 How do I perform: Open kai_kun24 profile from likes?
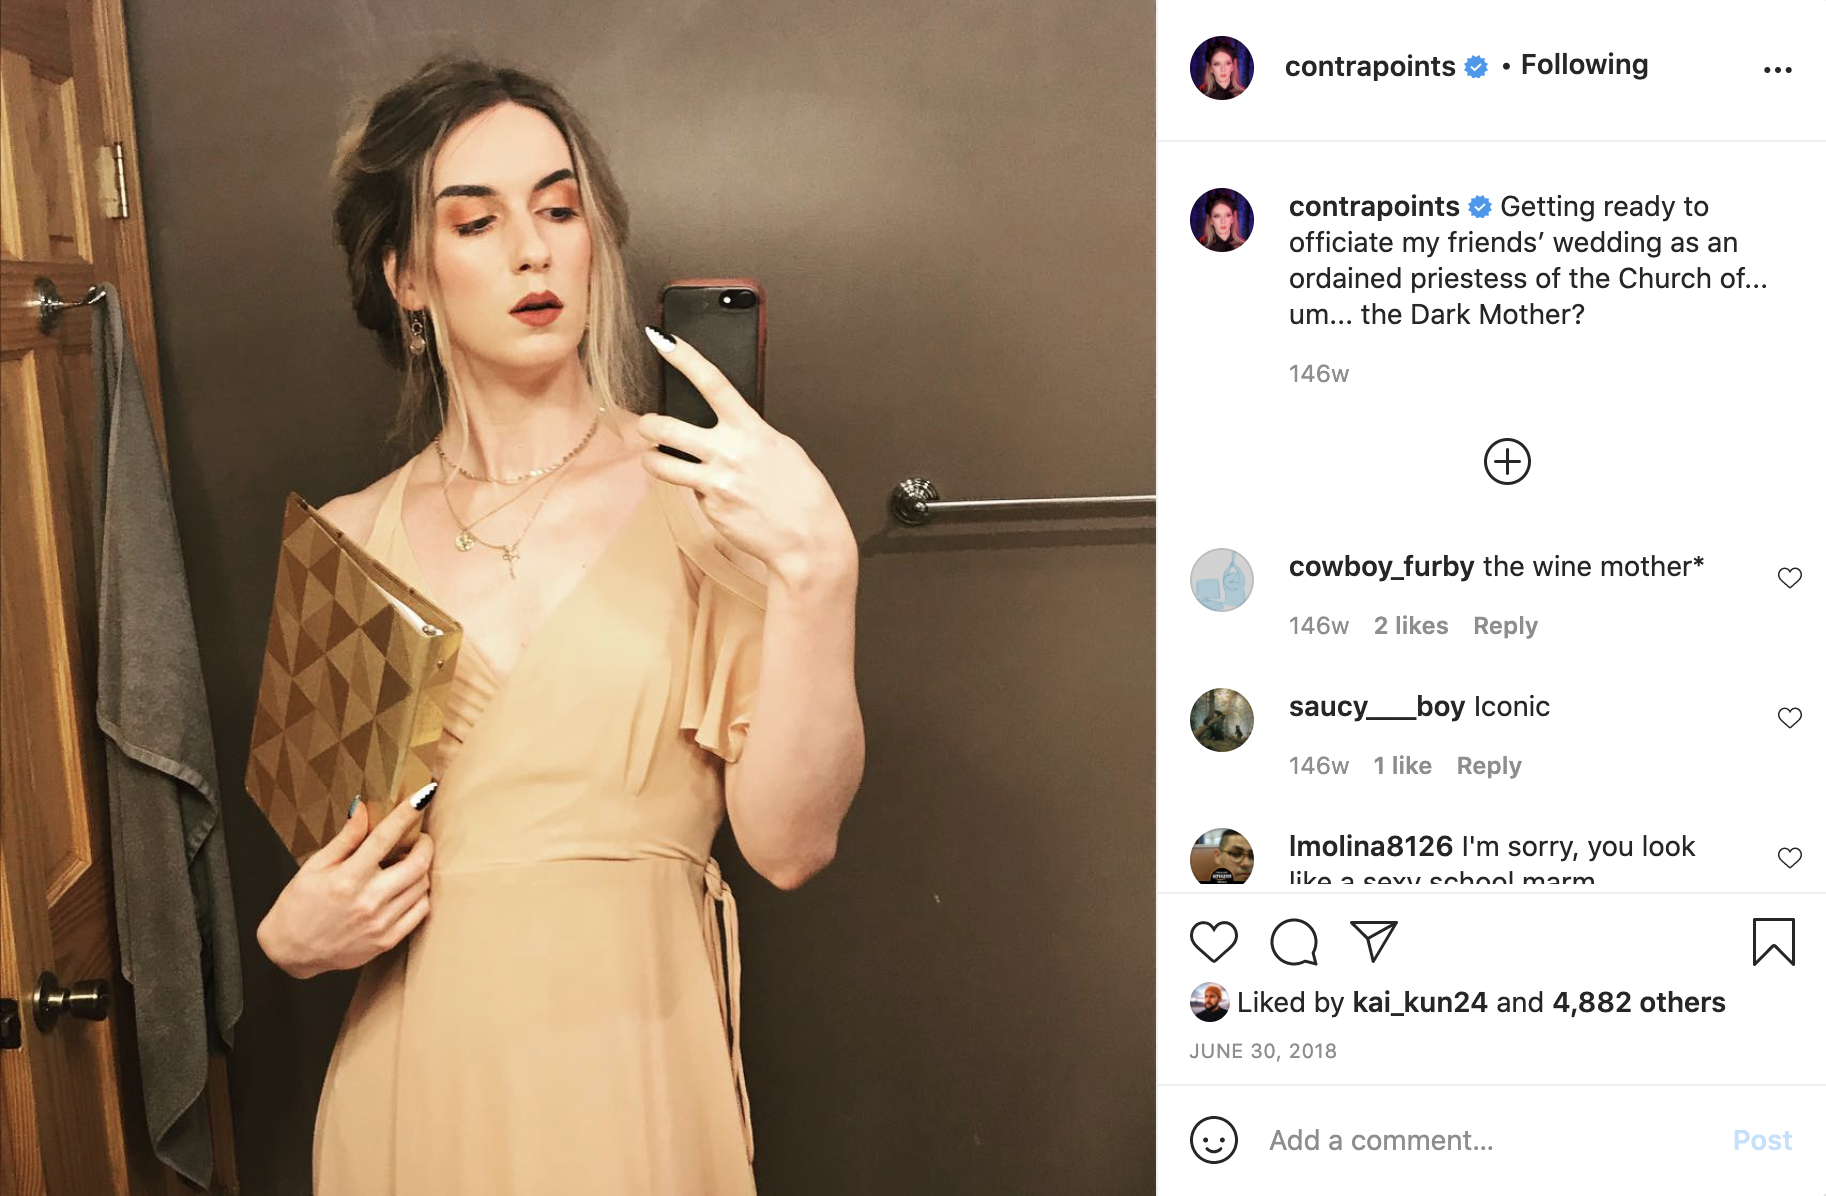point(1420,1002)
